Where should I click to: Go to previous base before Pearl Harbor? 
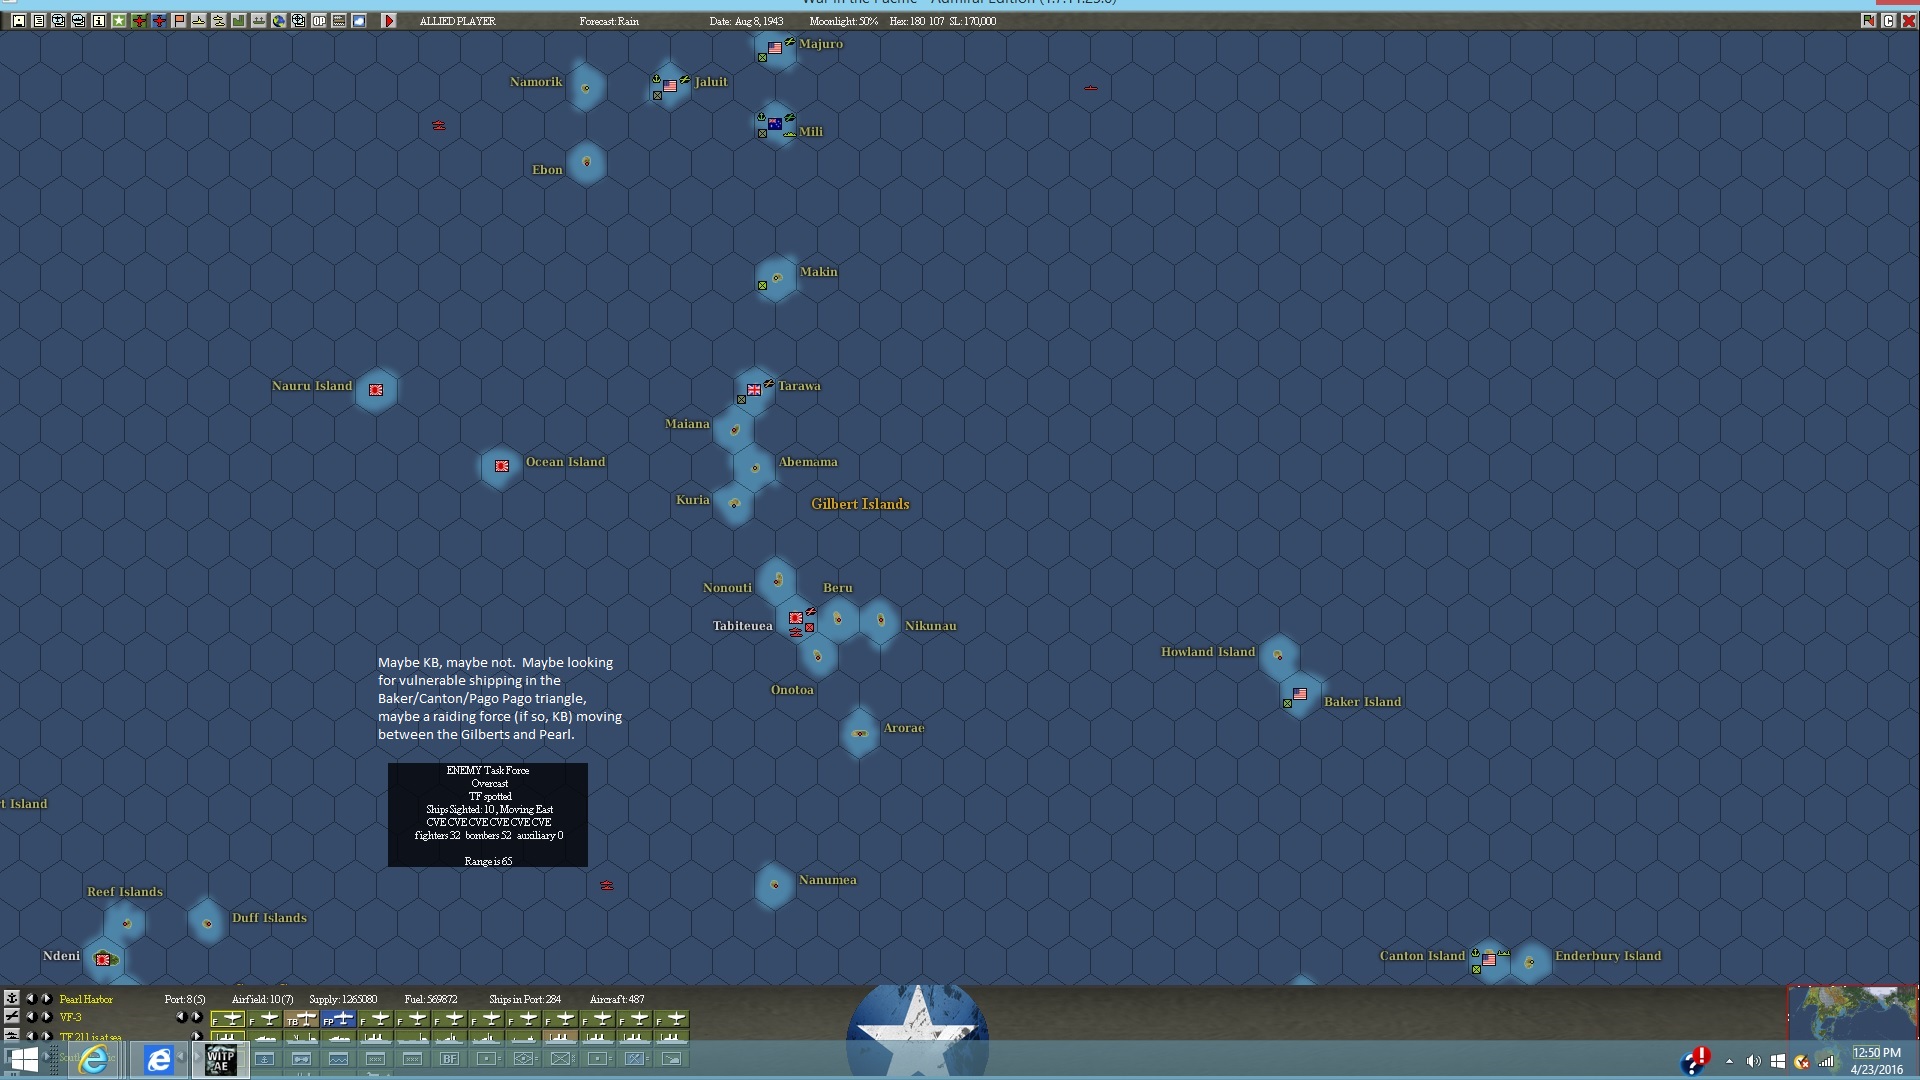pyautogui.click(x=31, y=998)
